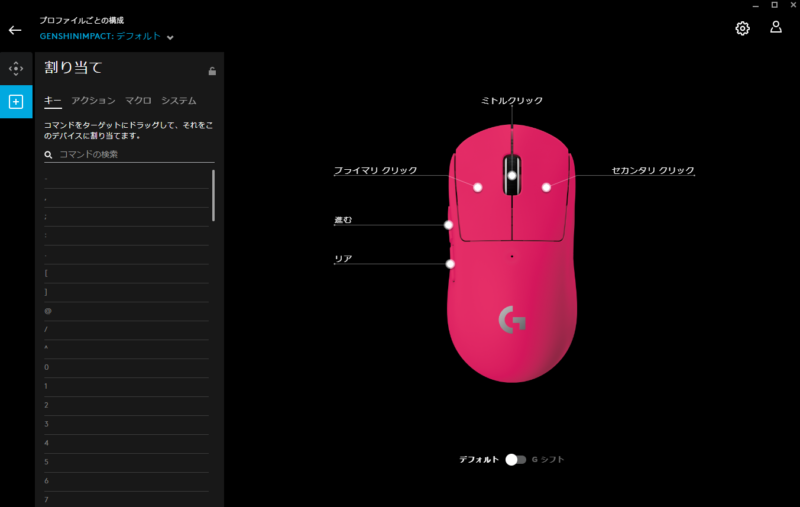This screenshot has height=507, width=800.
Task: Select the 進む side button label
Action: [x=343, y=220]
